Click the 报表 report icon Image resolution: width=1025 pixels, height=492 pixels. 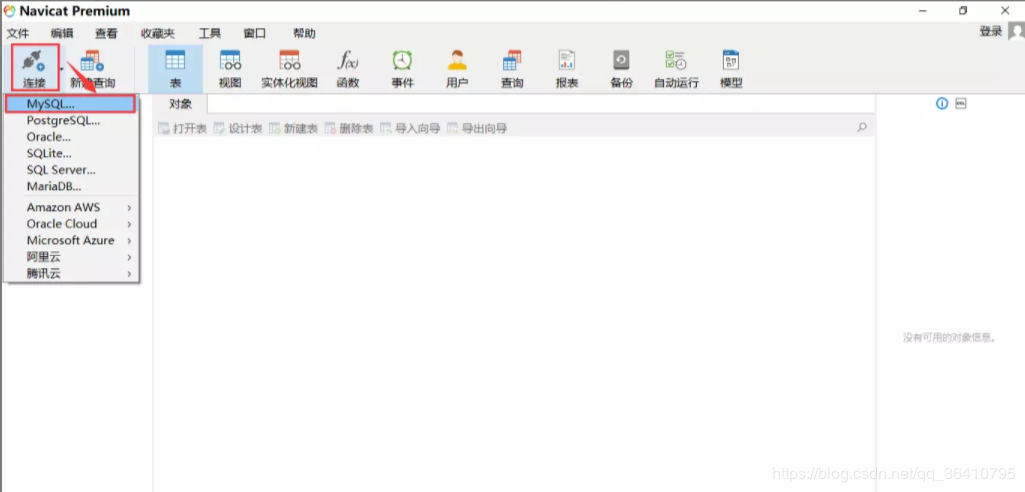[x=567, y=61]
